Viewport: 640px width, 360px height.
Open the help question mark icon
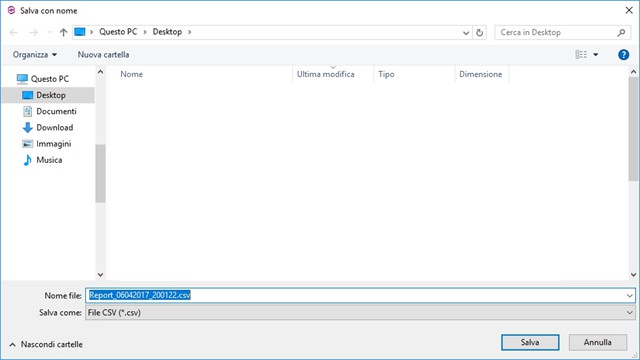(x=623, y=55)
